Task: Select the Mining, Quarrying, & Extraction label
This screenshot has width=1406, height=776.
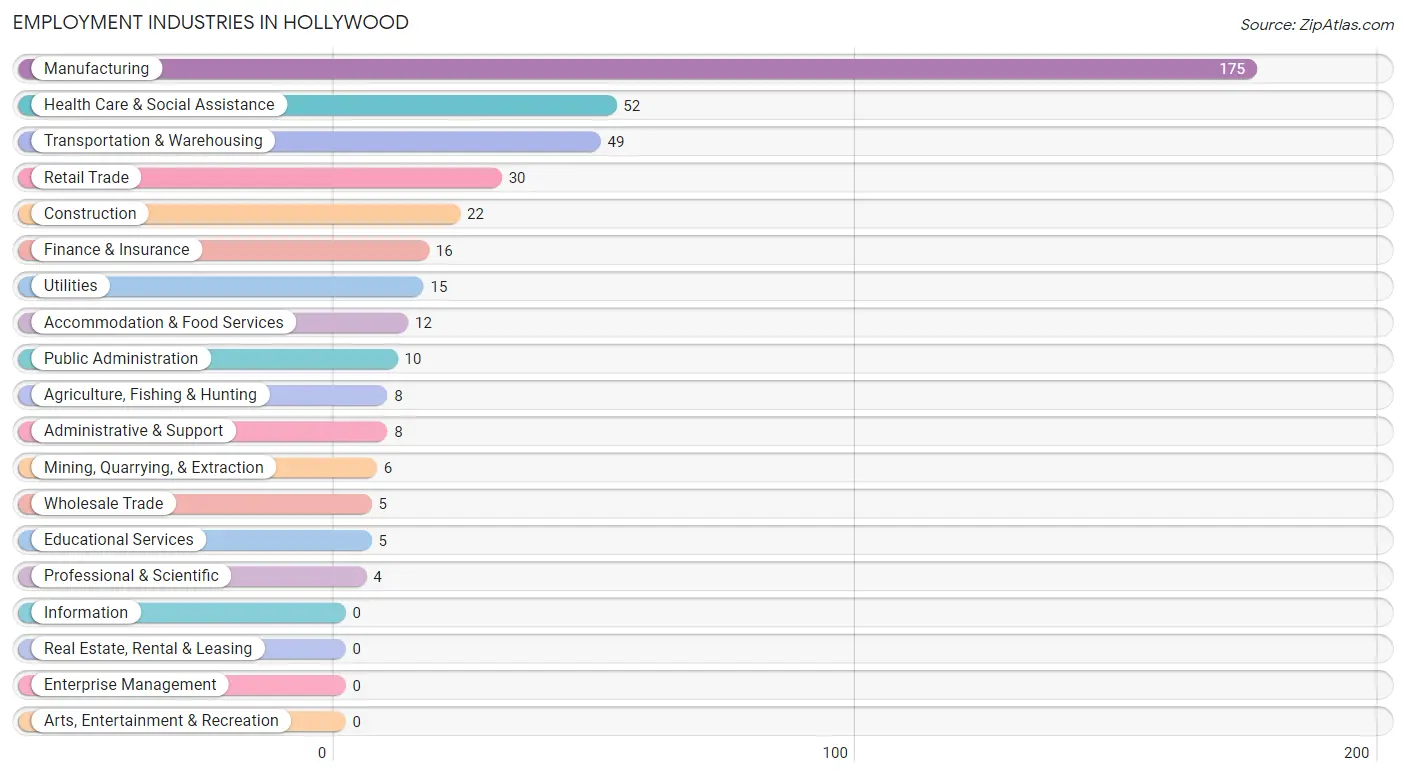Action: click(154, 468)
